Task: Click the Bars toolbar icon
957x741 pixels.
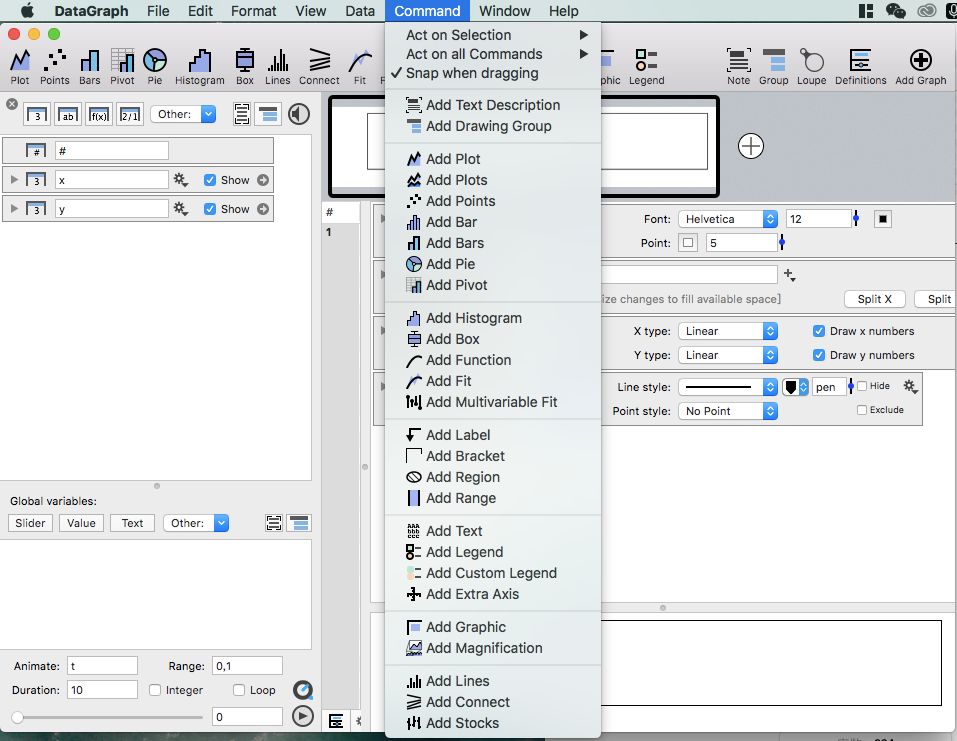Action: 90,67
